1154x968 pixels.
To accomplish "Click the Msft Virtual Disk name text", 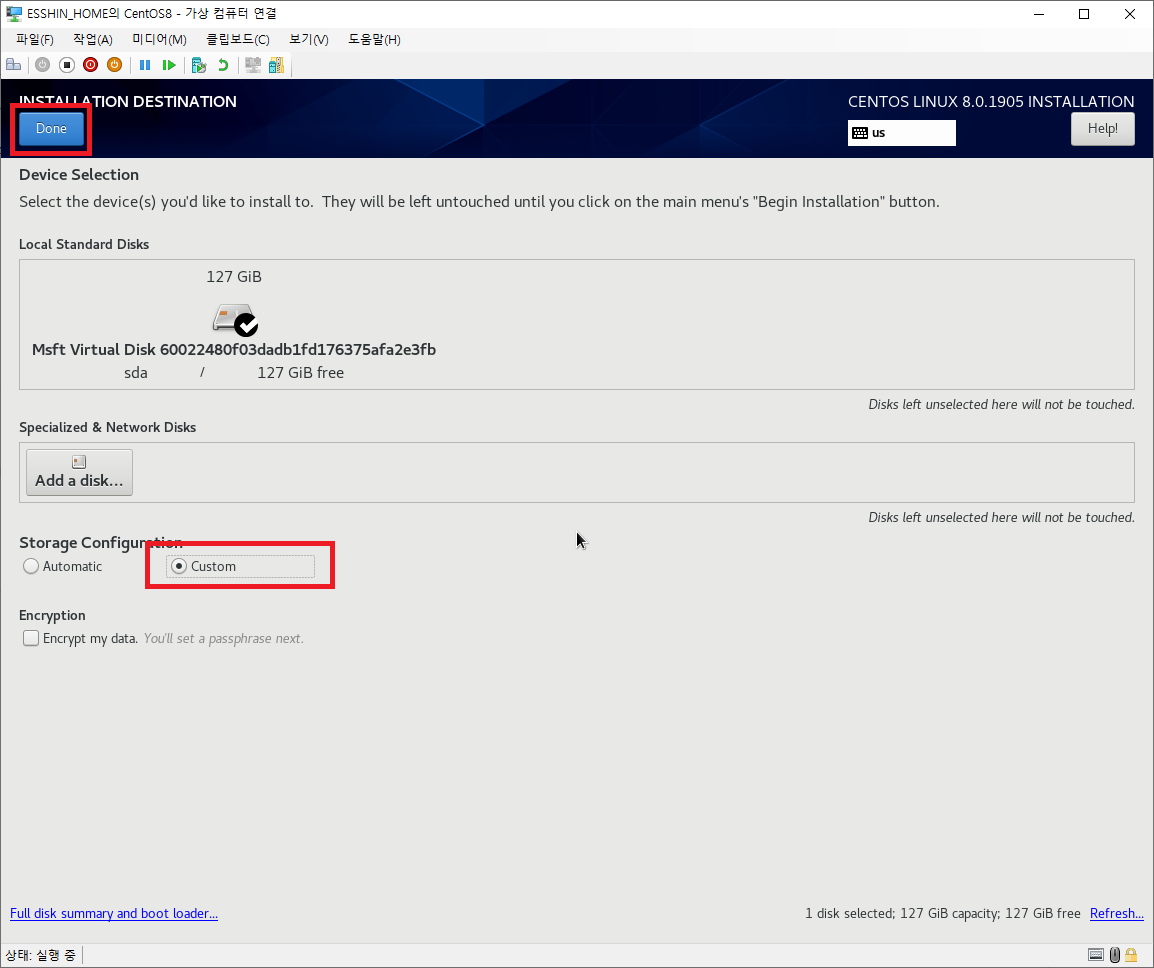I will pos(234,350).
